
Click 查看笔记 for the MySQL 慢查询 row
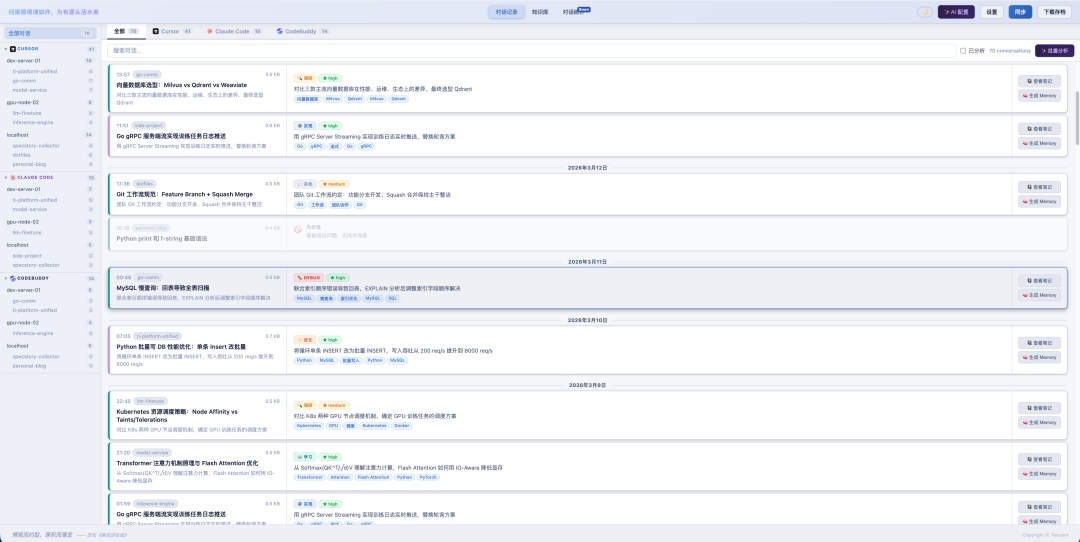[1039, 280]
